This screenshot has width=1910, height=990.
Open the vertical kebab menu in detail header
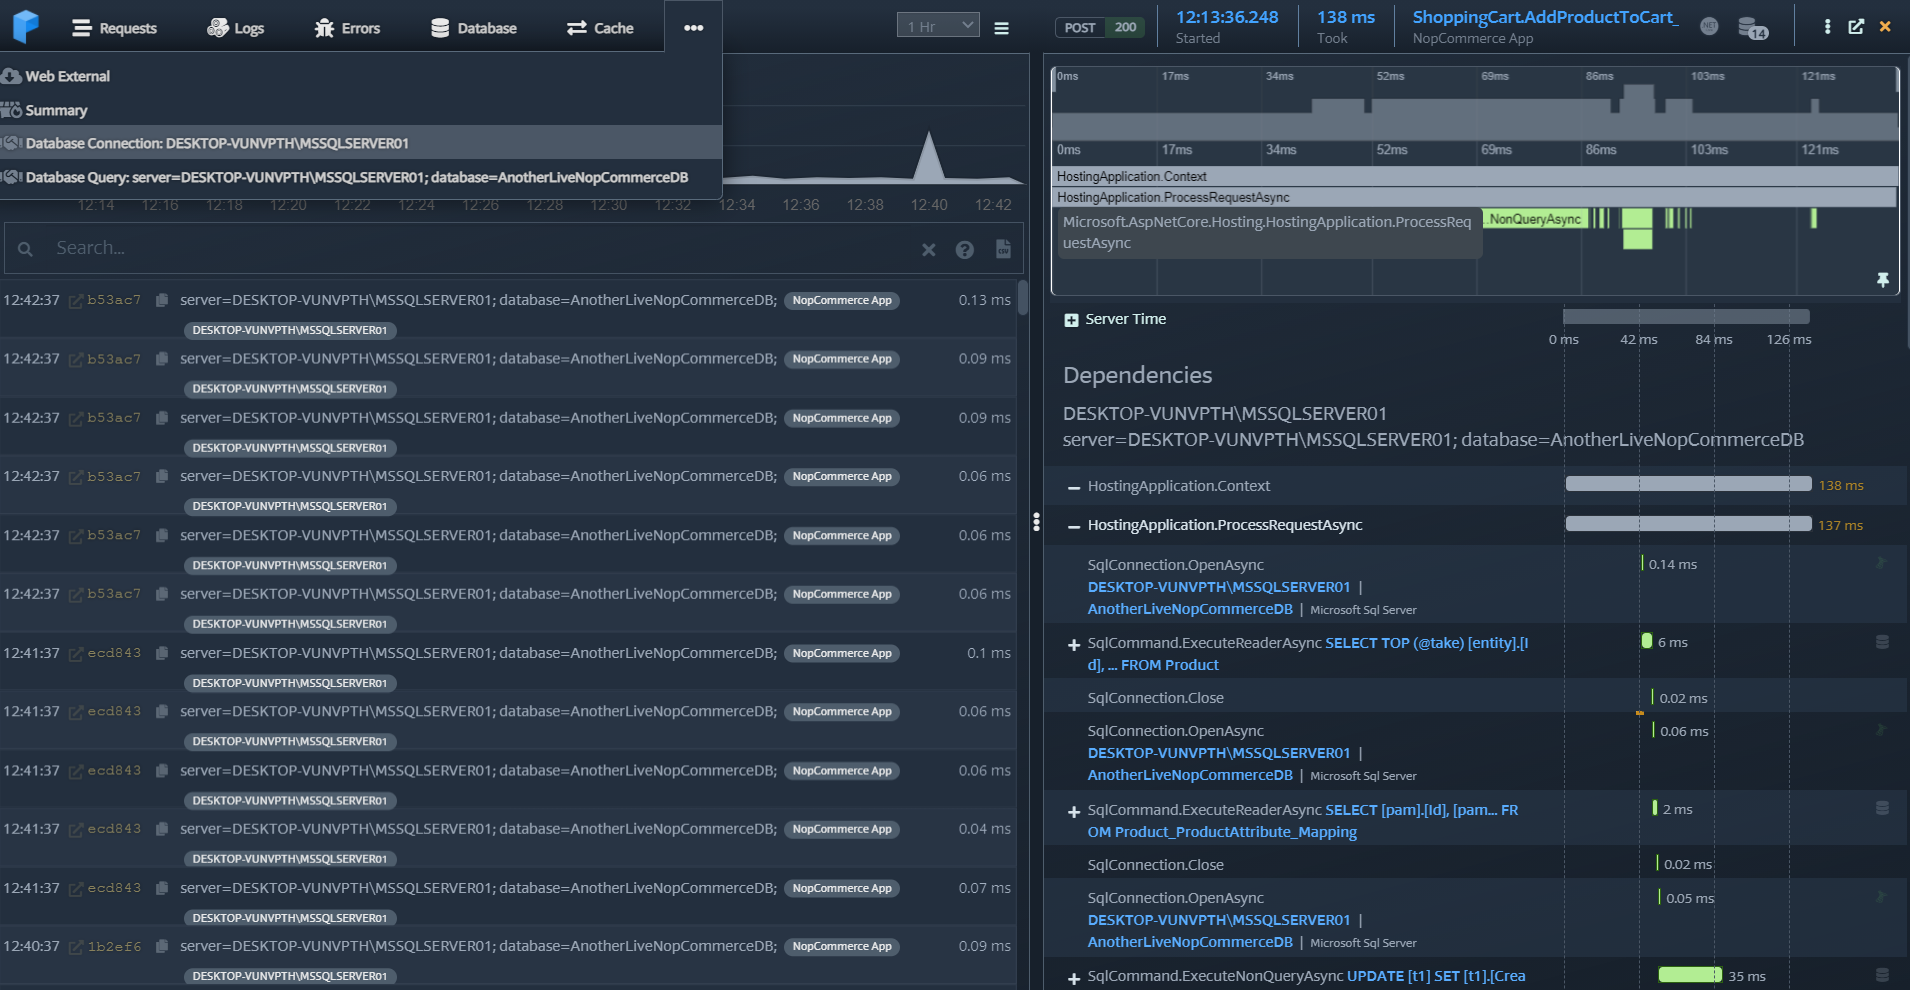pos(1827,27)
